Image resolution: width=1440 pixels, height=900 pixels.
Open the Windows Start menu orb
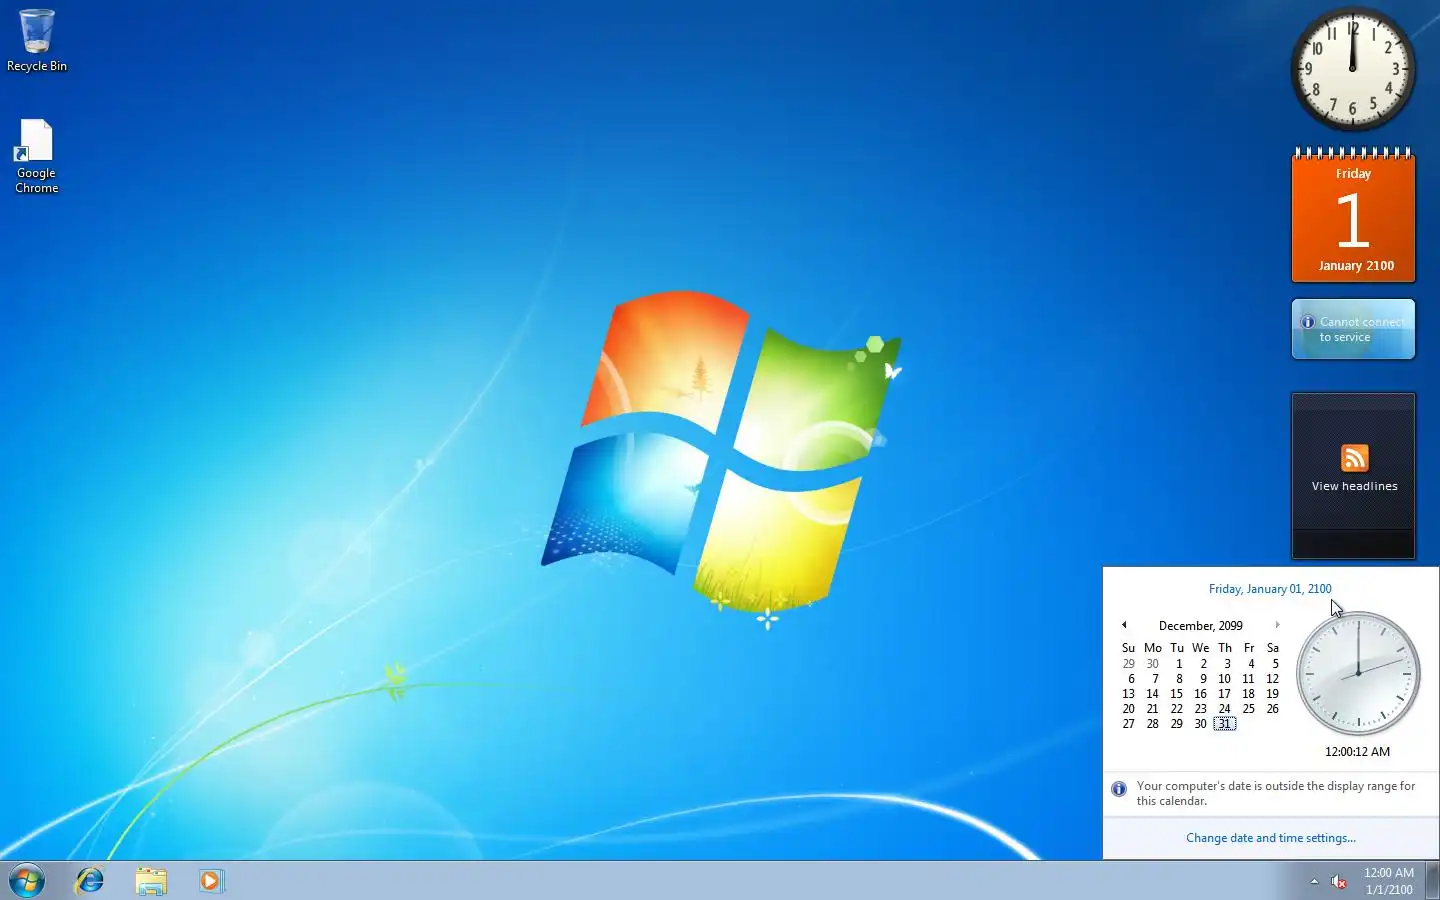pos(27,881)
